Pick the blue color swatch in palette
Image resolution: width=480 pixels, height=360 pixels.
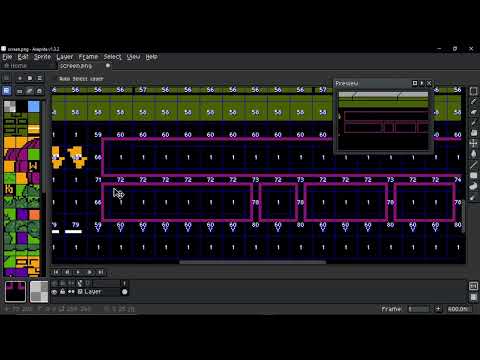coord(34,107)
